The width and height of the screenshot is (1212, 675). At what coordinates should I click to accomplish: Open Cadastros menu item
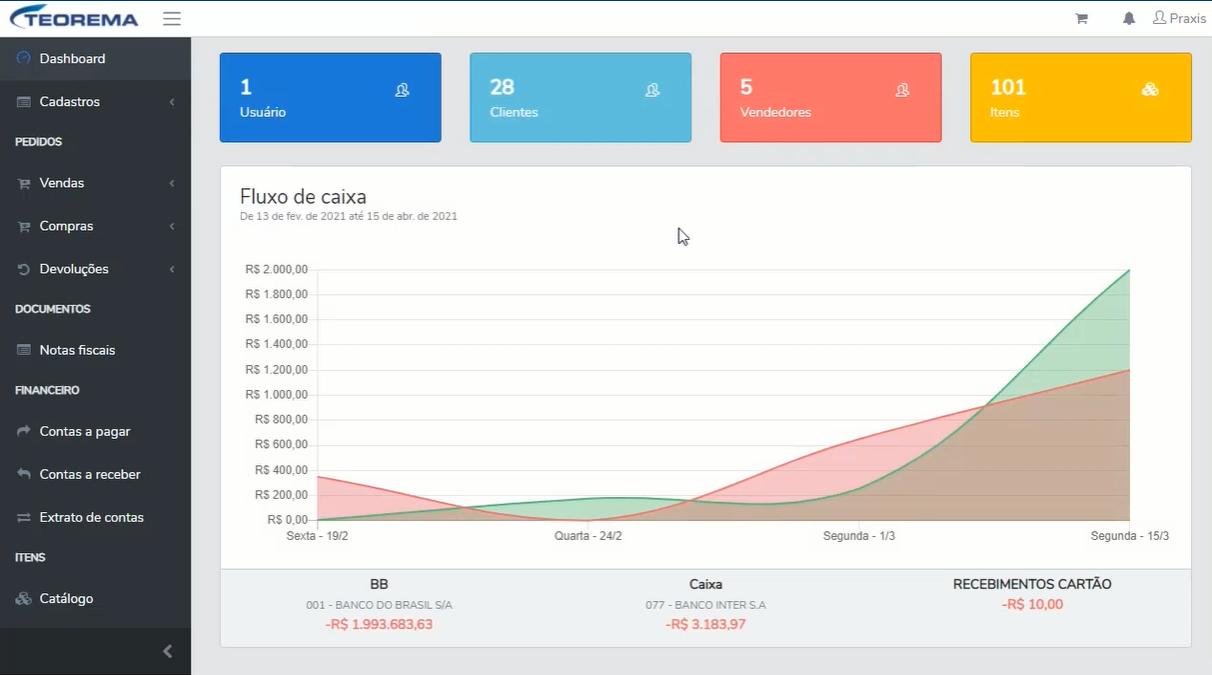point(95,102)
